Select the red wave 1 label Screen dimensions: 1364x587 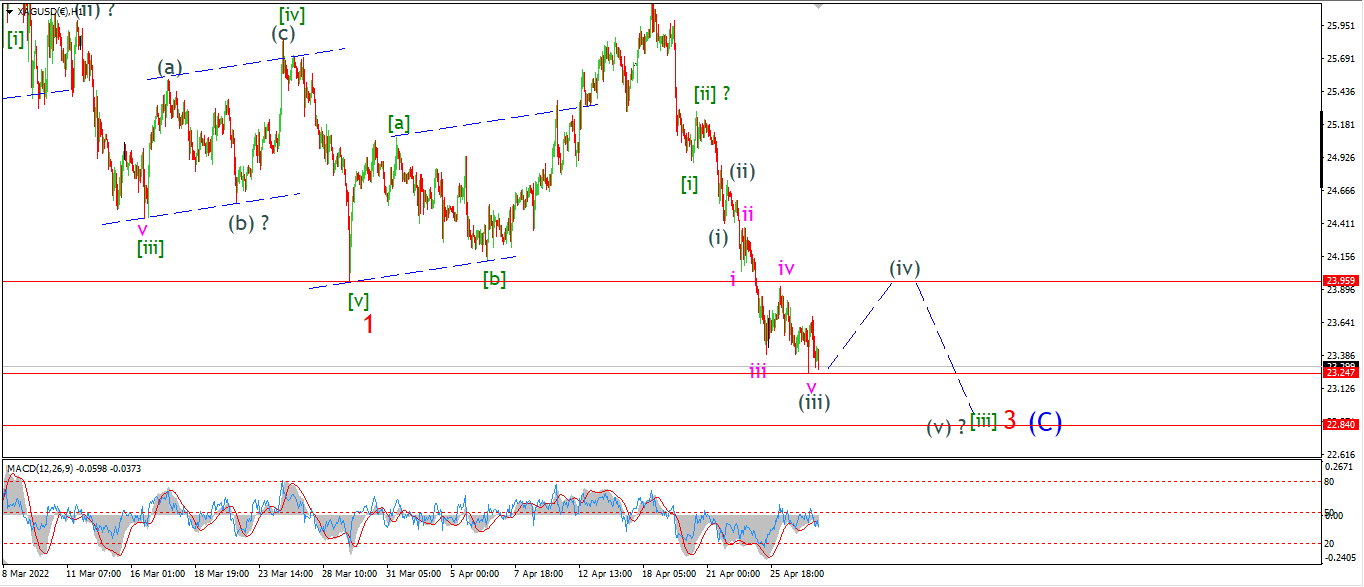(x=368, y=324)
